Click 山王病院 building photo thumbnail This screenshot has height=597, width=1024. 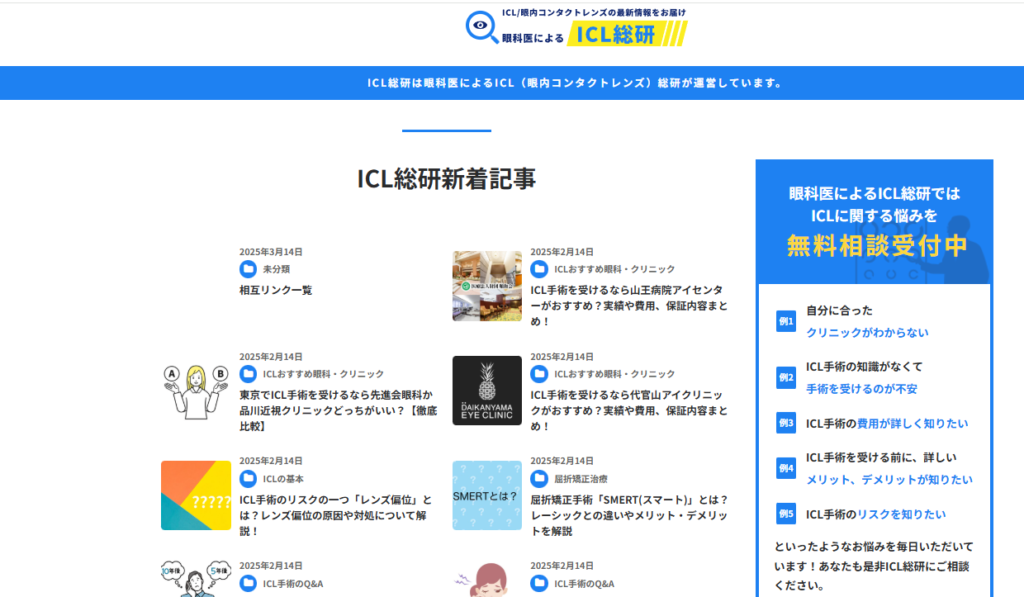click(x=487, y=286)
